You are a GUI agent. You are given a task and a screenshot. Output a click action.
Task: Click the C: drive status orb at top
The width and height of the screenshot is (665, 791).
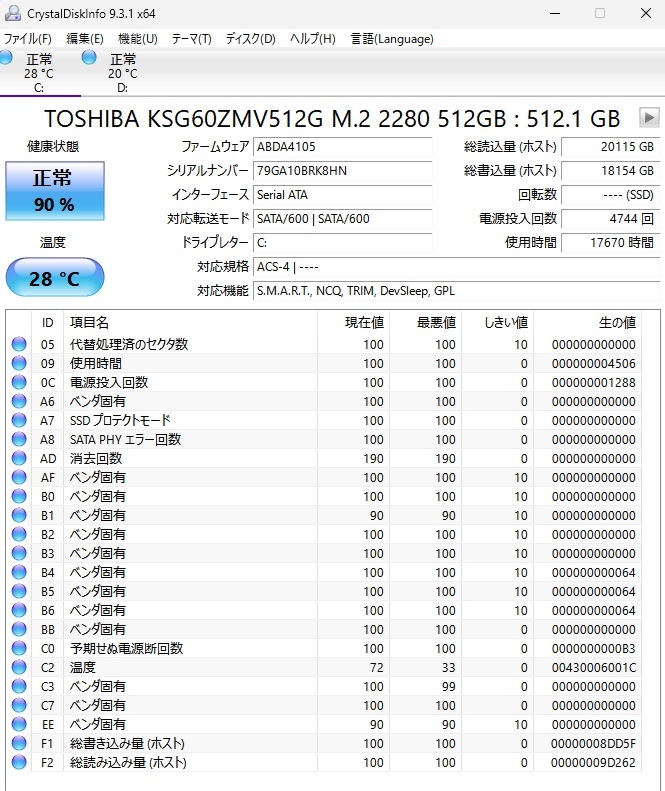pos(6,58)
